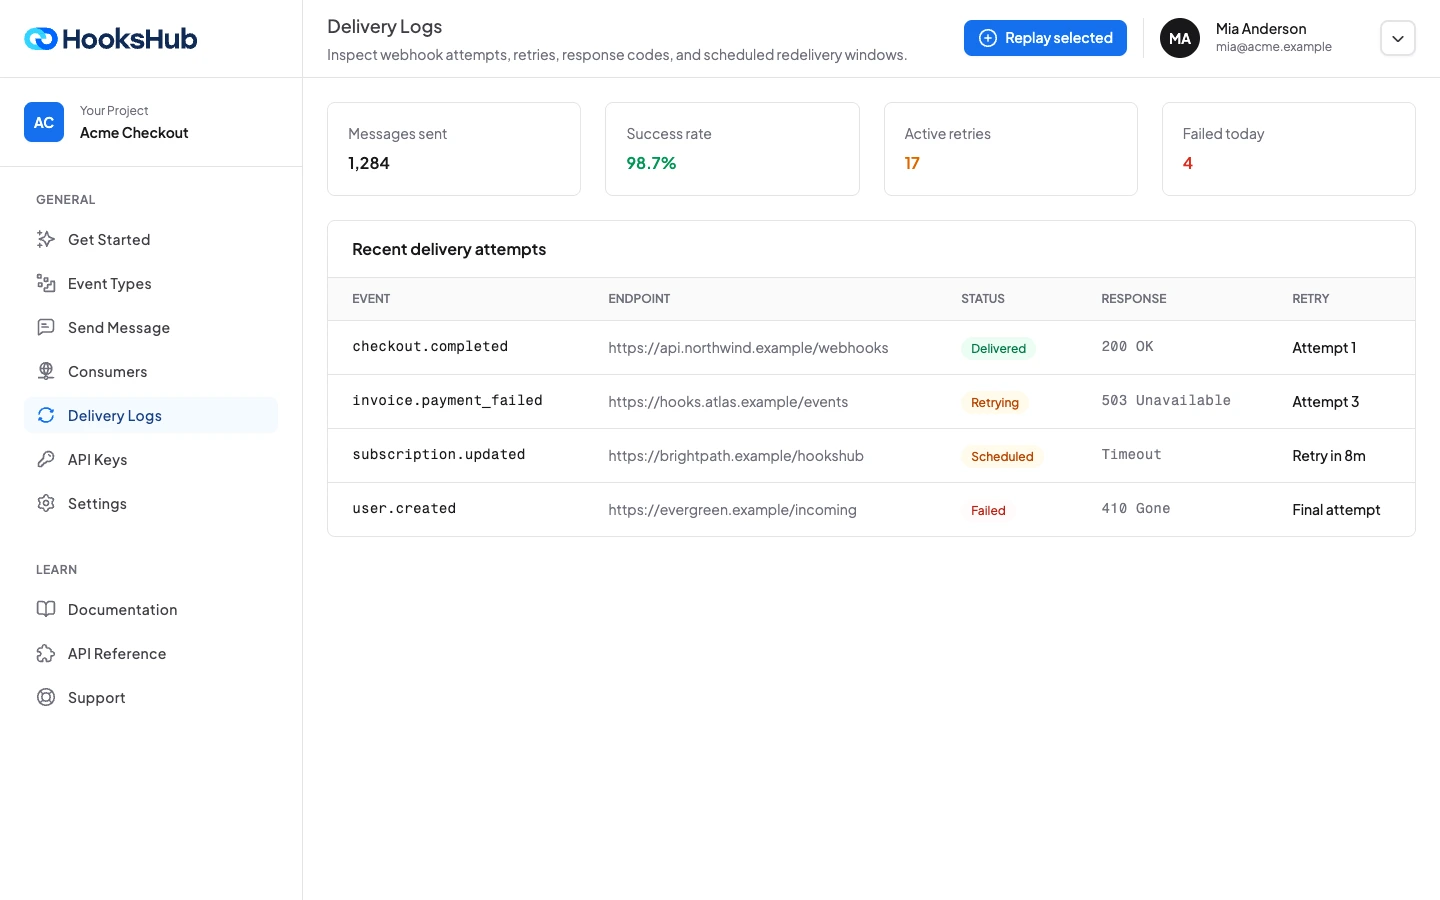Screen dimensions: 1440x900
Task: Click the MA user avatar
Action: [x=1180, y=38]
